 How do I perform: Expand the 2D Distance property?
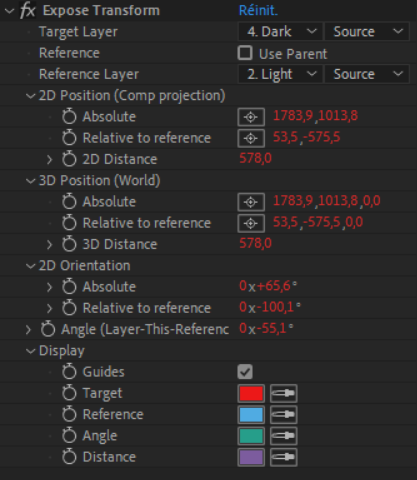pyautogui.click(x=49, y=159)
